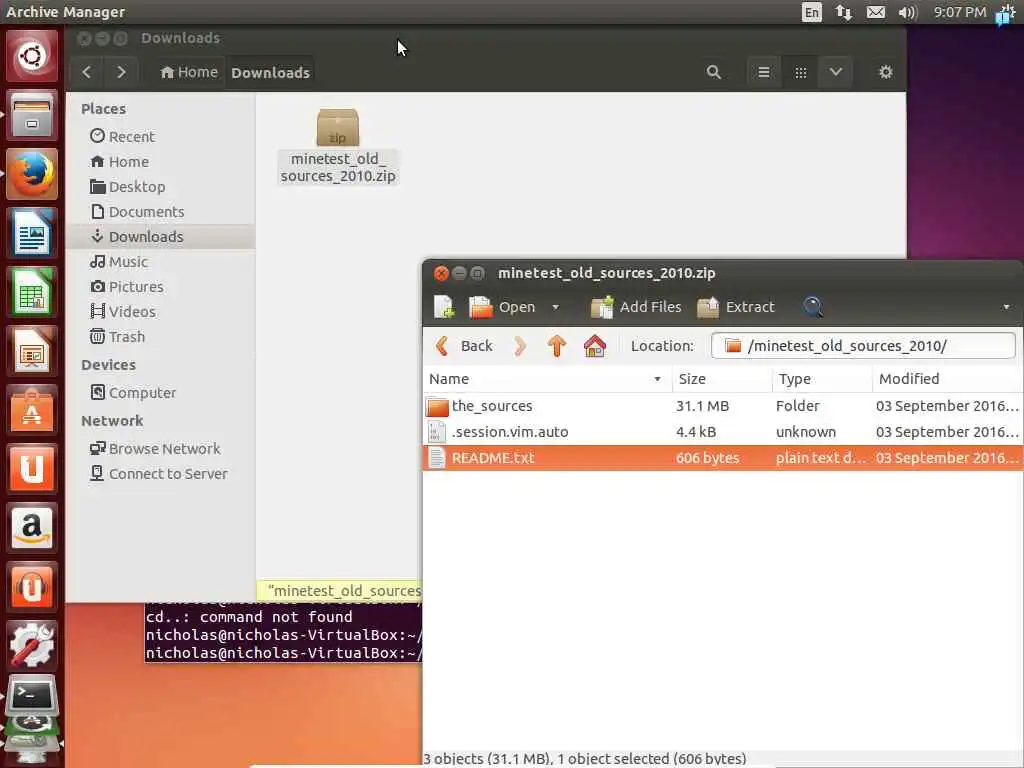1024x768 pixels.
Task: Open Amazon from the launcher
Action: (x=31, y=528)
